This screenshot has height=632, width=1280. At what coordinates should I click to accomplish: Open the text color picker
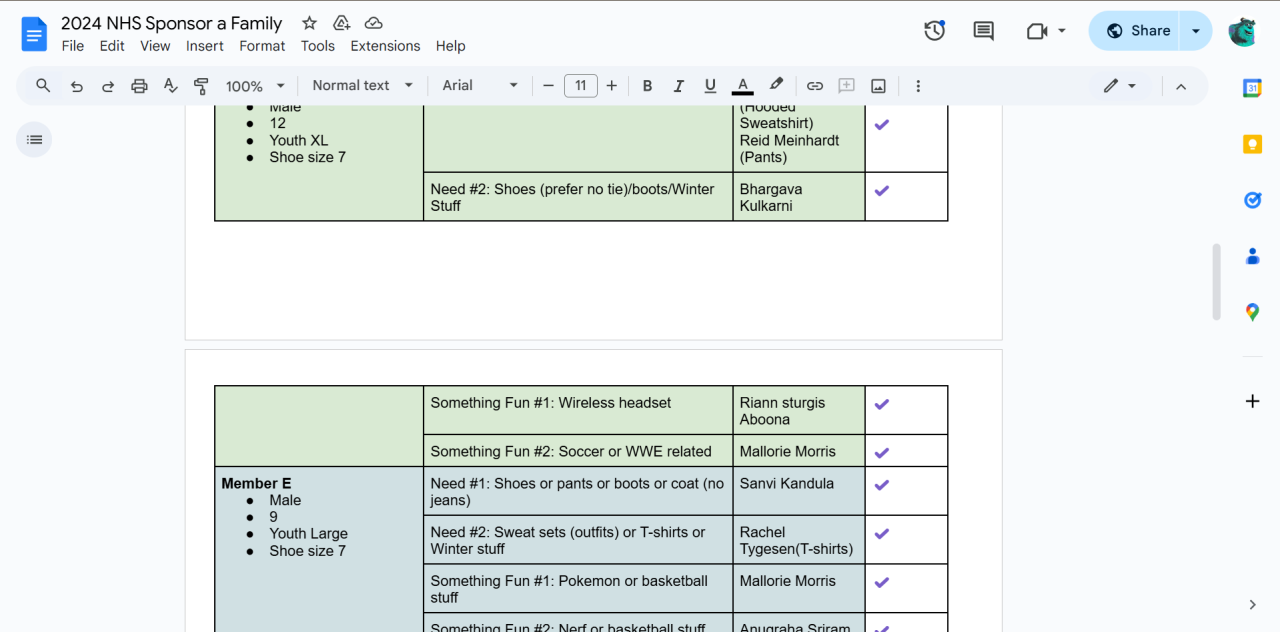coord(742,86)
